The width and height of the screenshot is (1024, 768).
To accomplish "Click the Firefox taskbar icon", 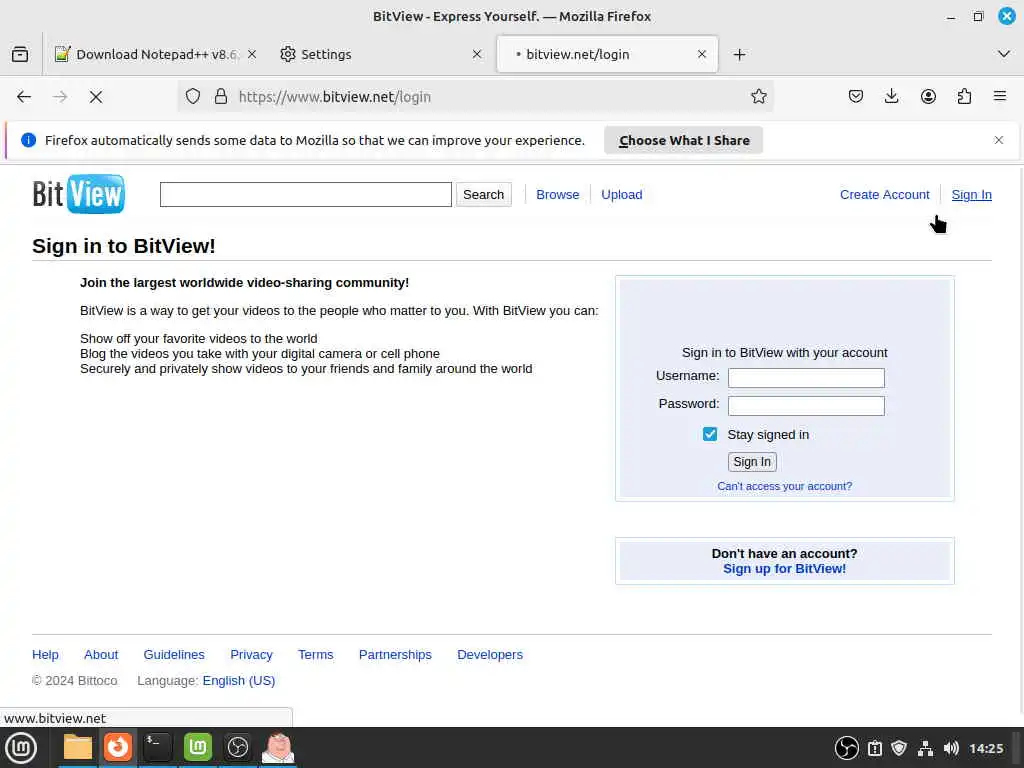I will (x=118, y=747).
